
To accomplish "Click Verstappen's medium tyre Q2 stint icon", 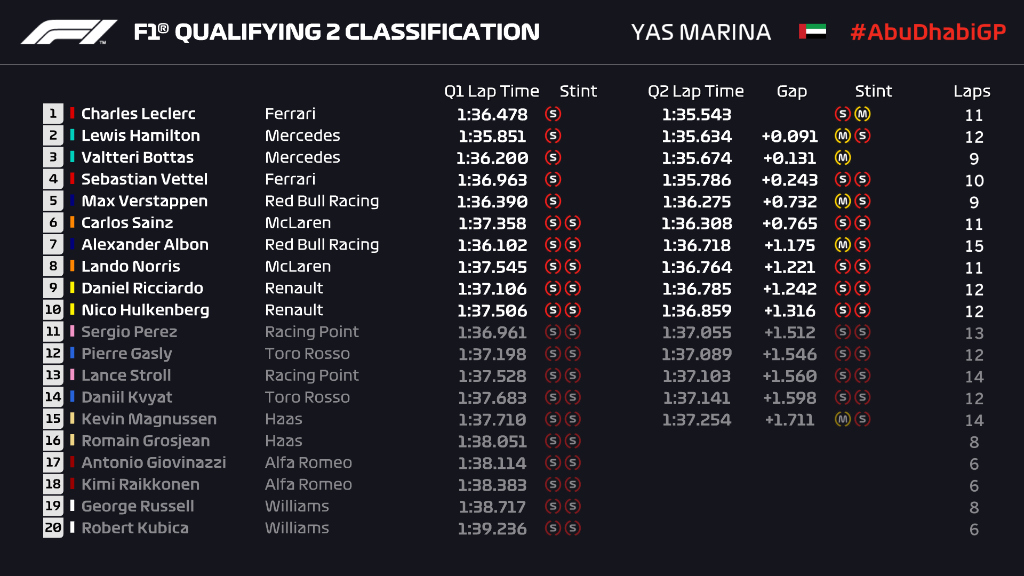I will (843, 201).
